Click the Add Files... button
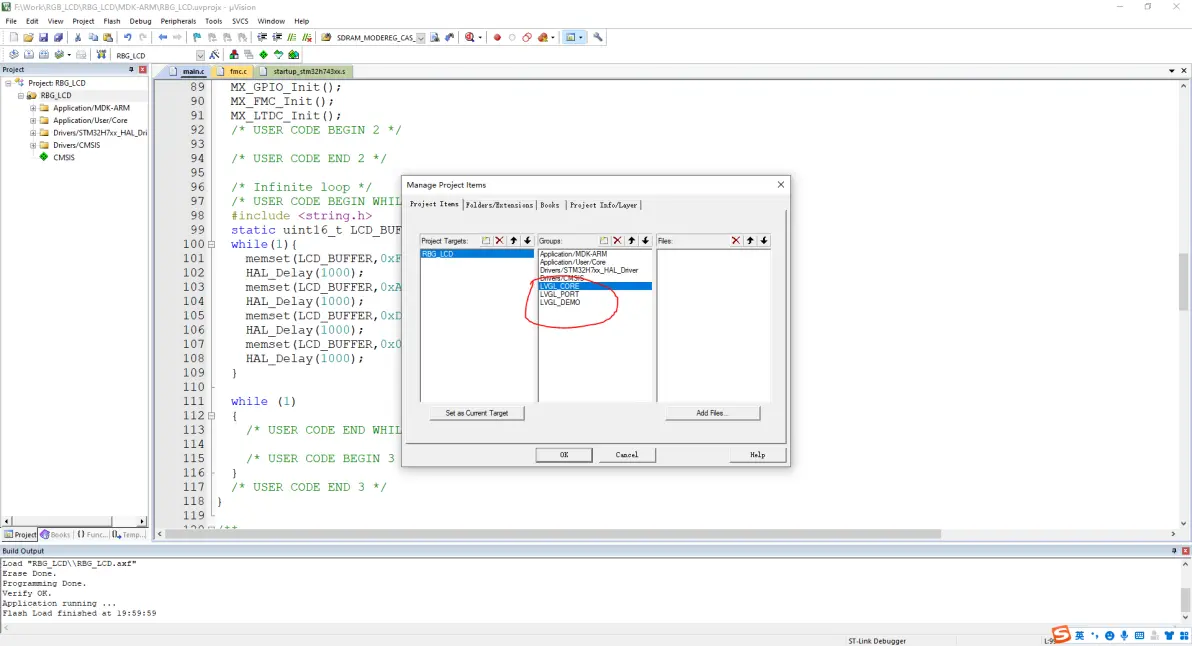Viewport: 1192px width, 646px height. click(x=712, y=413)
